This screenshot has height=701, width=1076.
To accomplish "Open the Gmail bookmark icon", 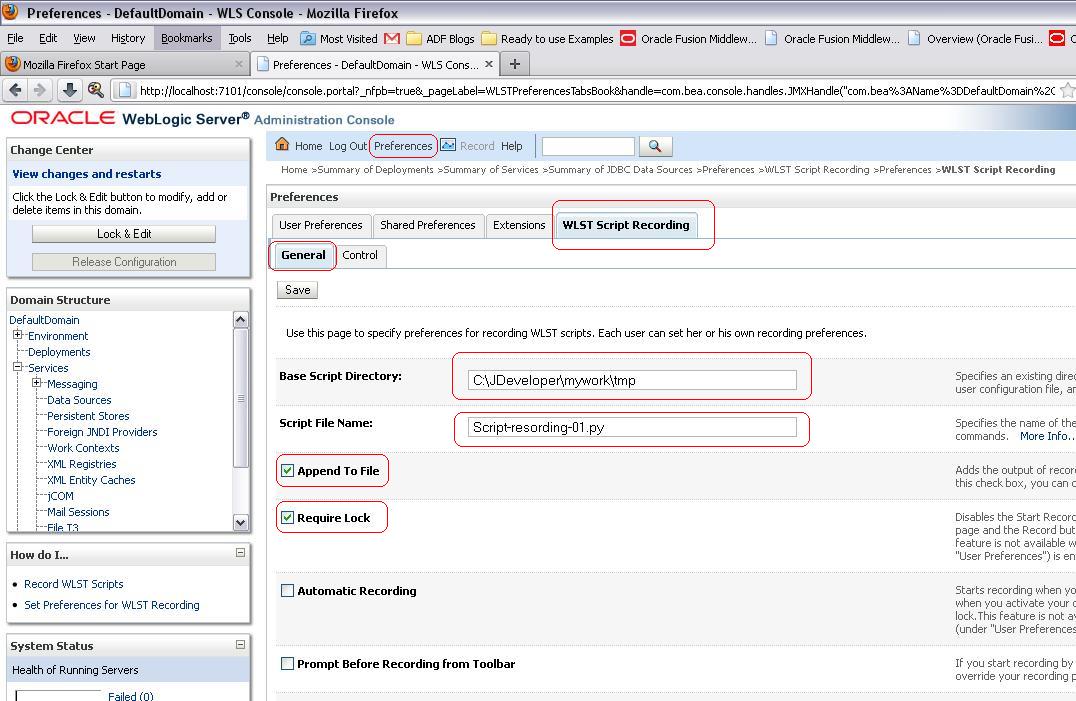I will (x=392, y=38).
